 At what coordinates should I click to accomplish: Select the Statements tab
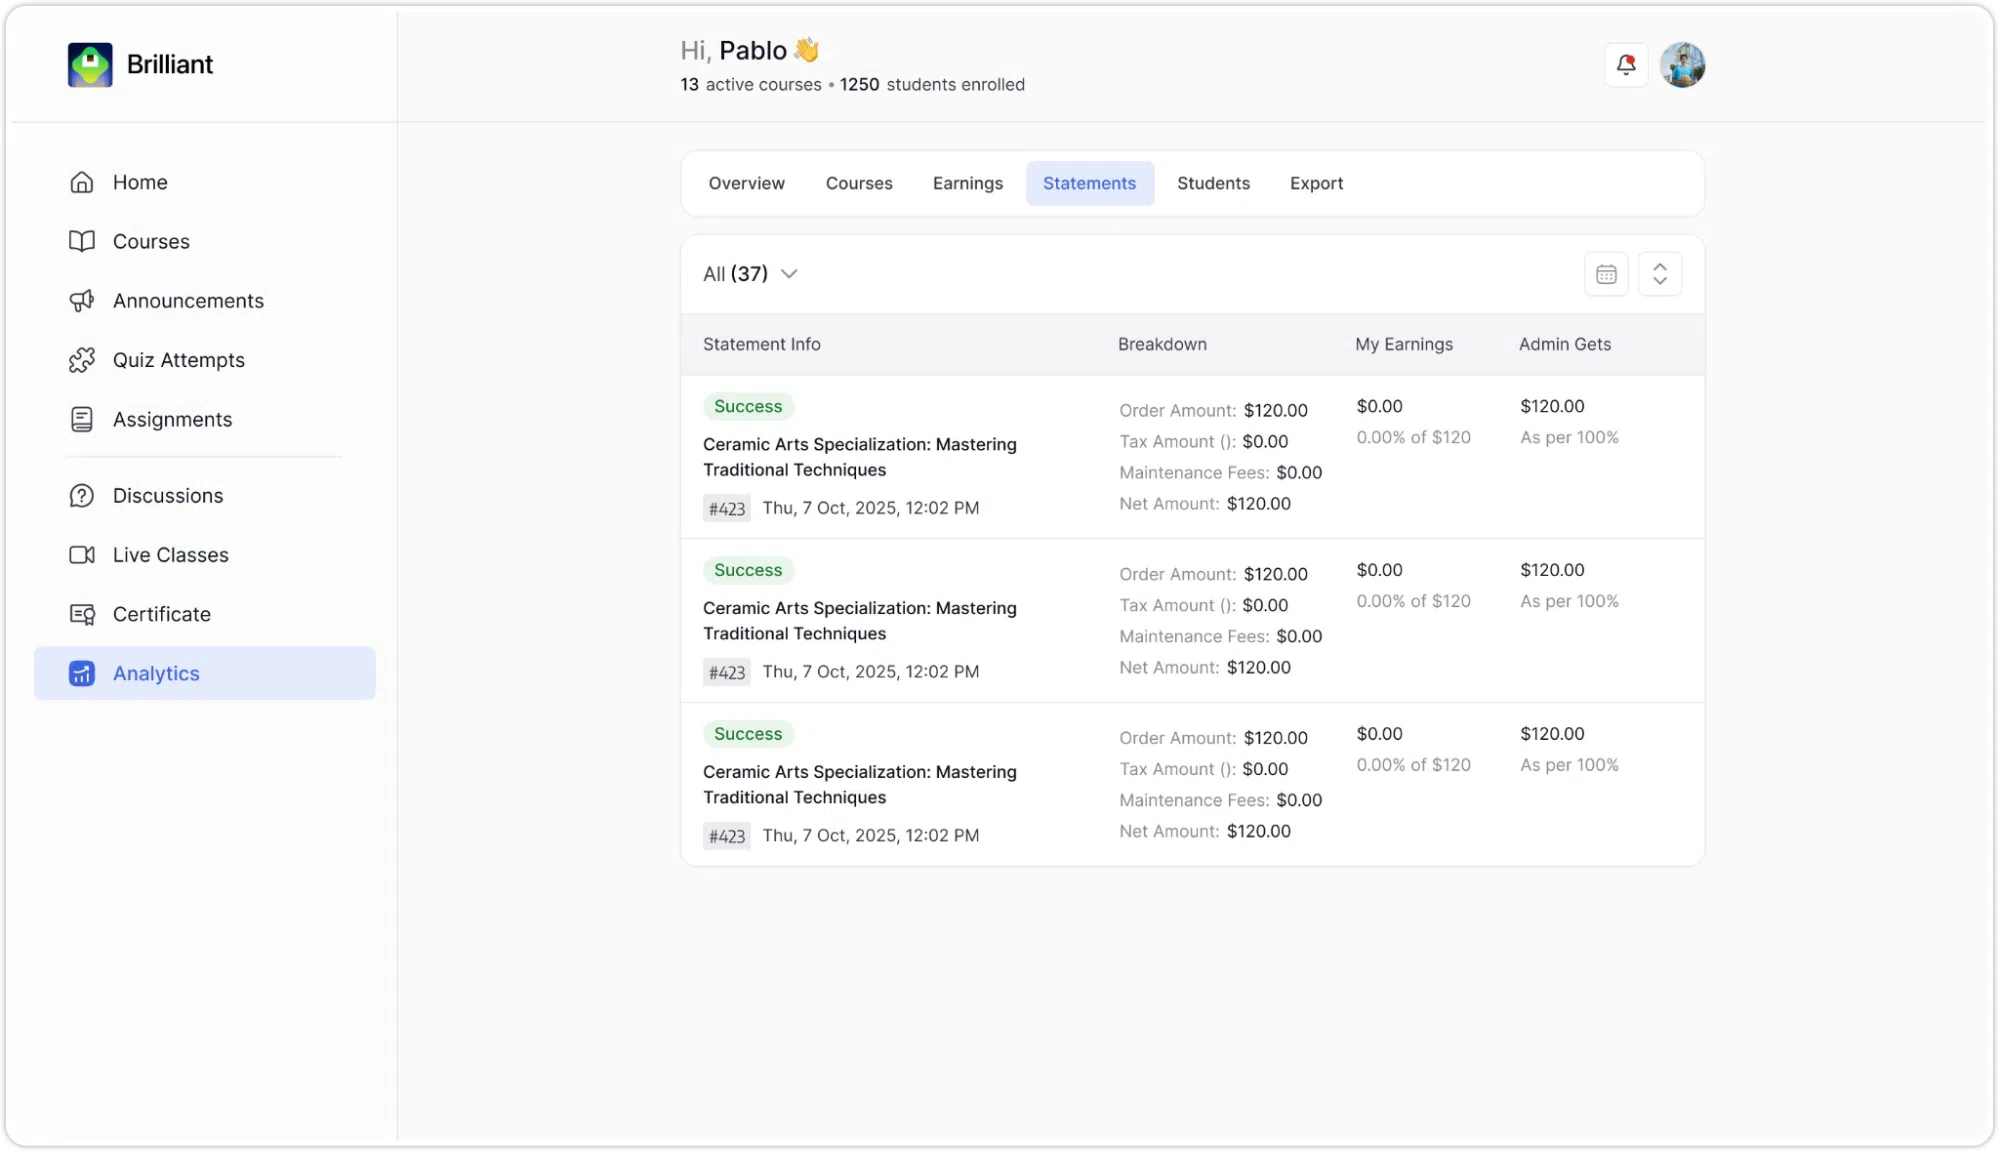[1089, 184]
